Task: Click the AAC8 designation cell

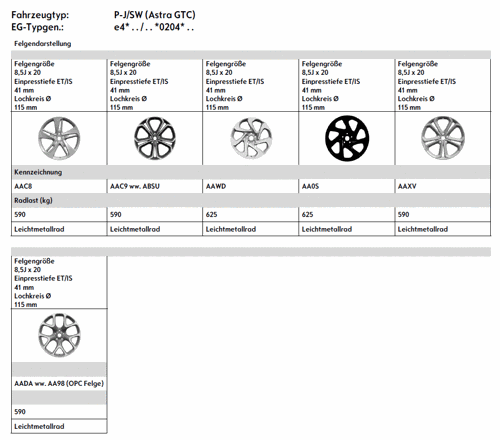Action: tap(59, 186)
